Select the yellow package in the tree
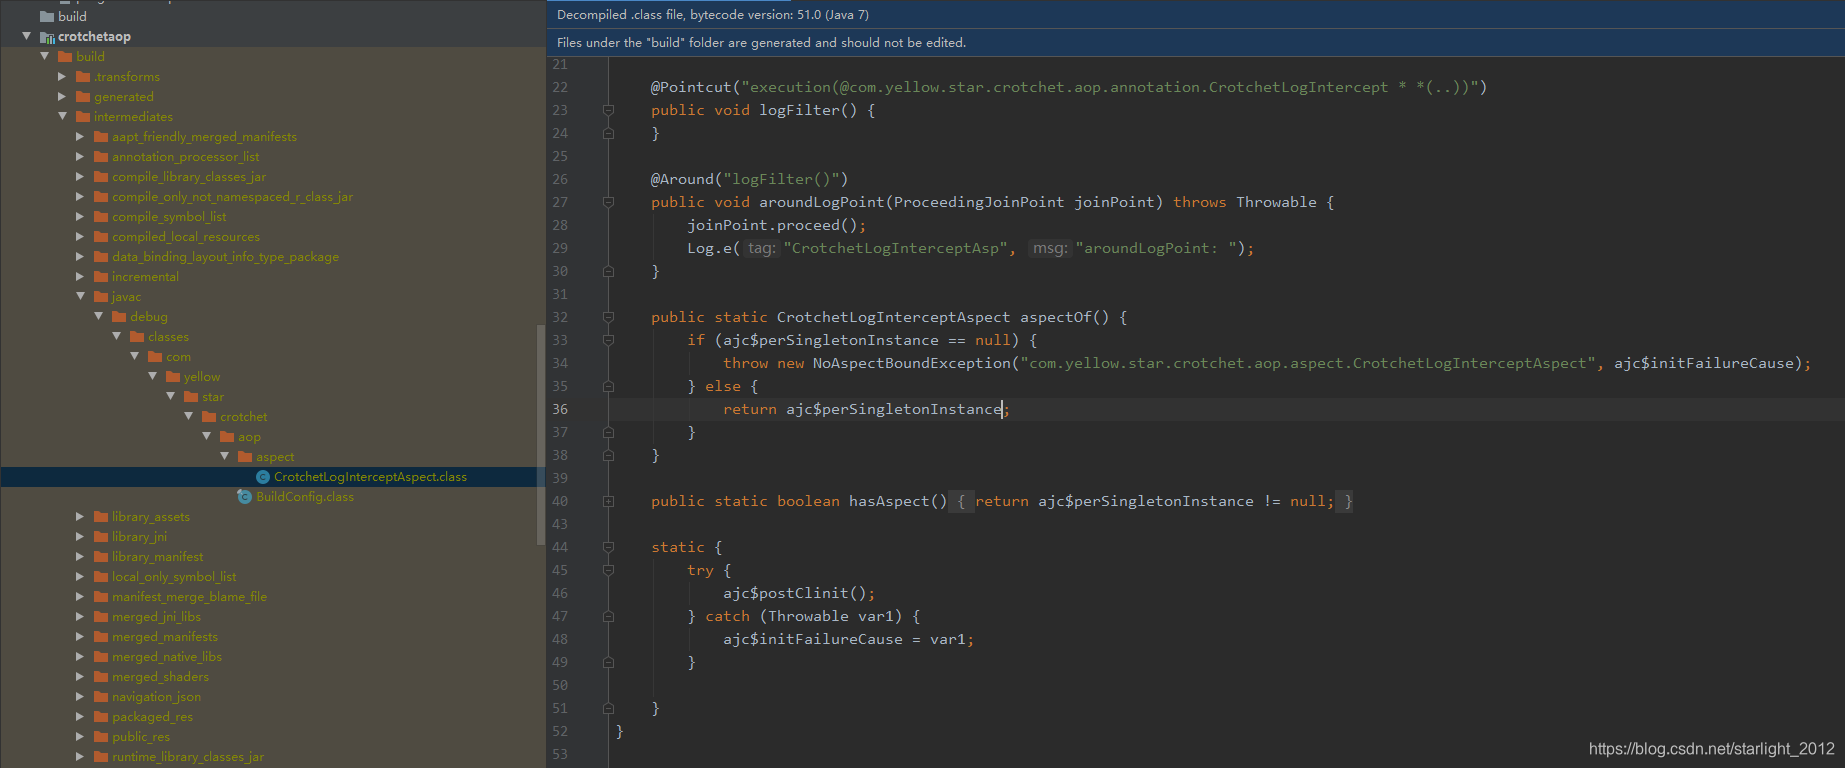The width and height of the screenshot is (1845, 768). (202, 377)
